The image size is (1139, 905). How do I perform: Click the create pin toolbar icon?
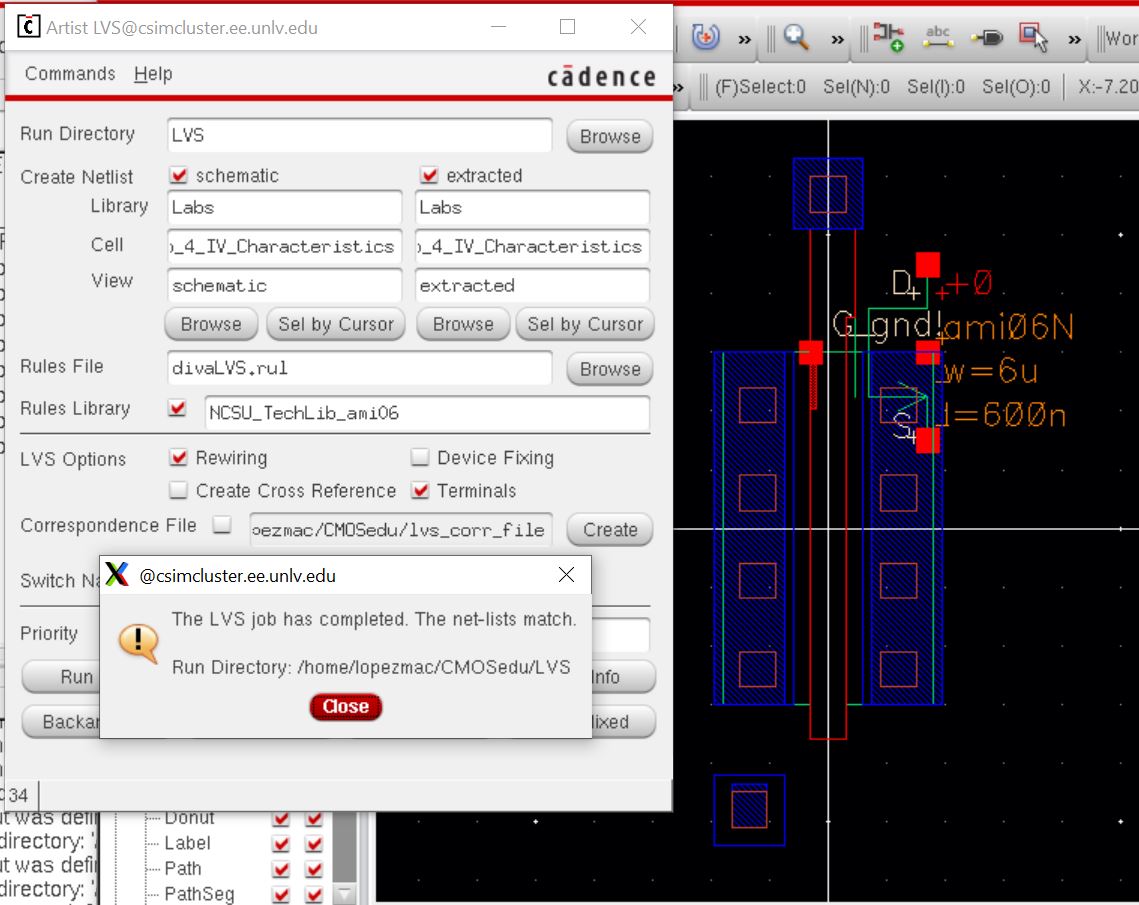[x=988, y=38]
